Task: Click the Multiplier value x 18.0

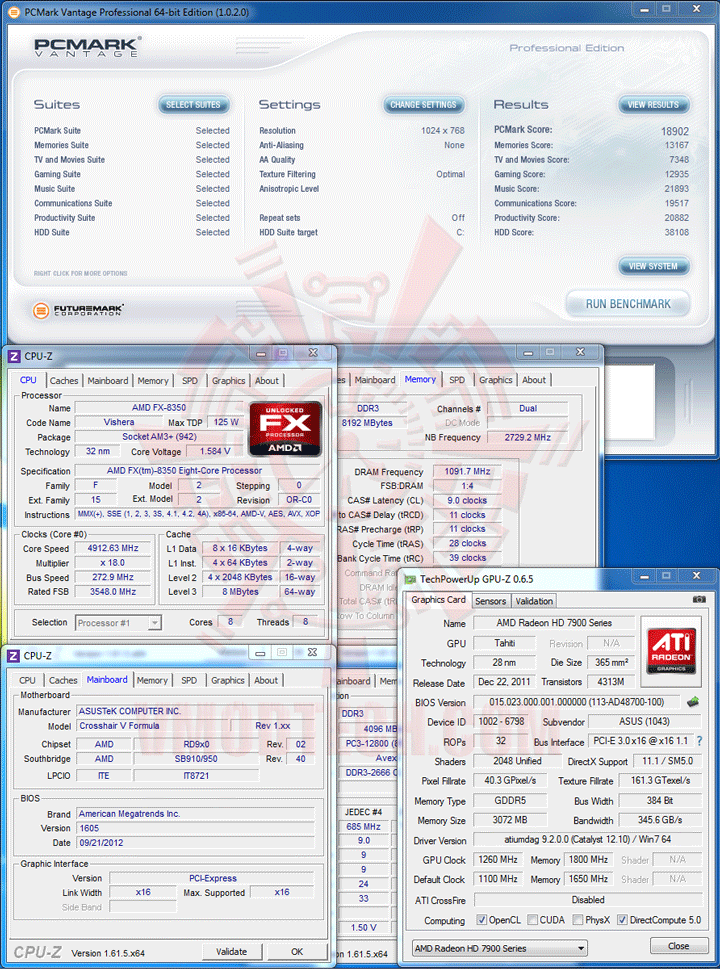Action: (113, 563)
